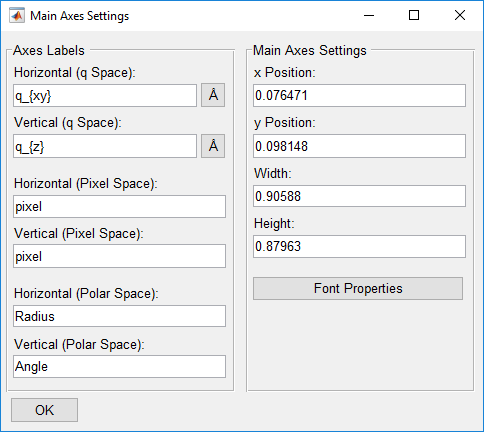Insert Ångström symbol for horizontal q label
The image size is (484, 432).
213,95
